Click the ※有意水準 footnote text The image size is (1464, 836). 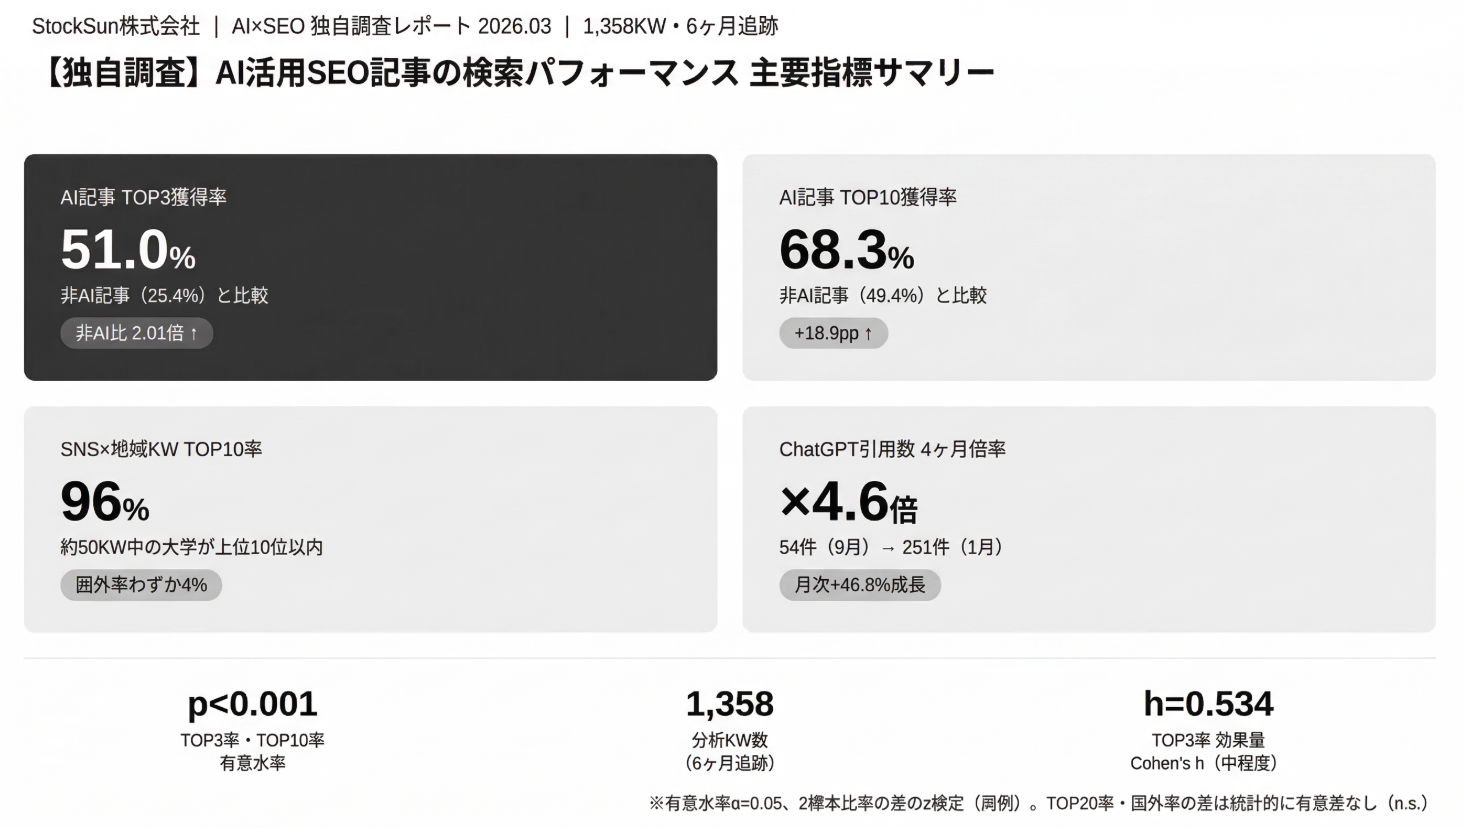pos(1038,803)
